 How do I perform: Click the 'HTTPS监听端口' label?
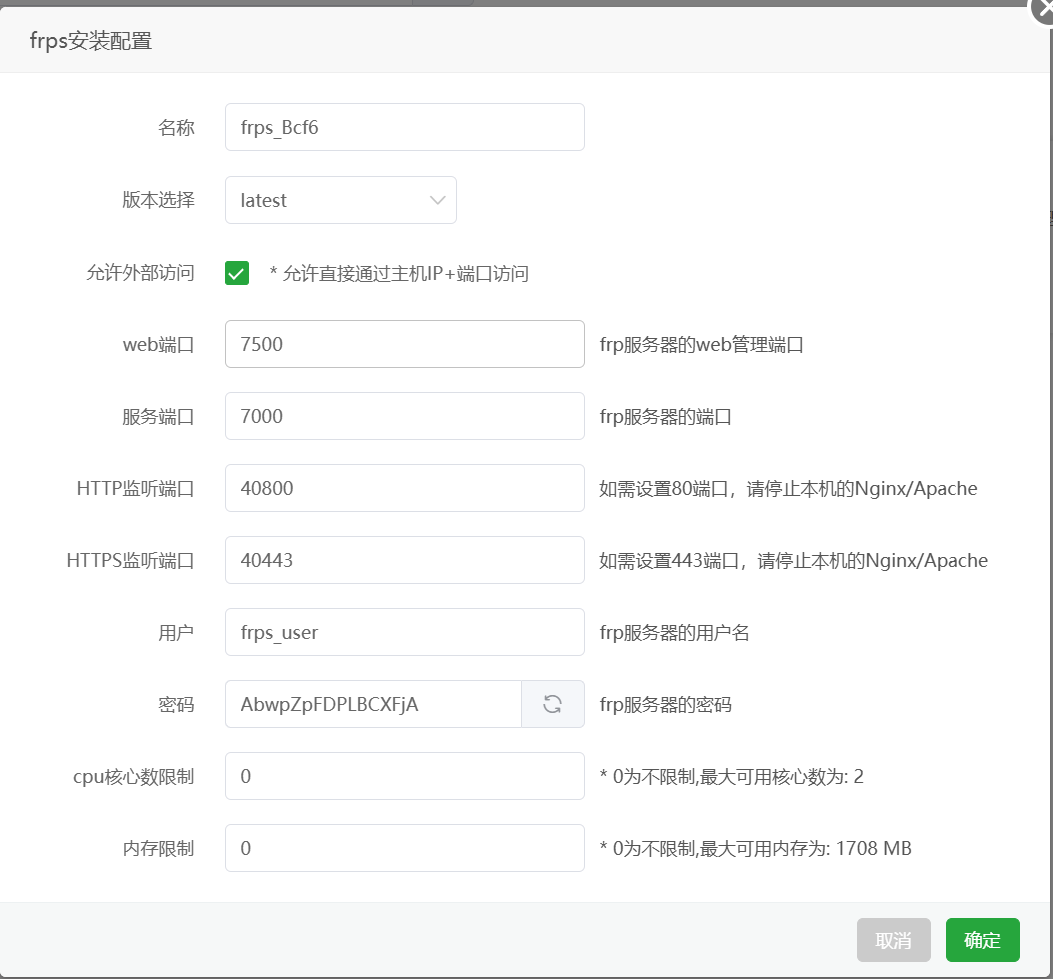(x=130, y=561)
